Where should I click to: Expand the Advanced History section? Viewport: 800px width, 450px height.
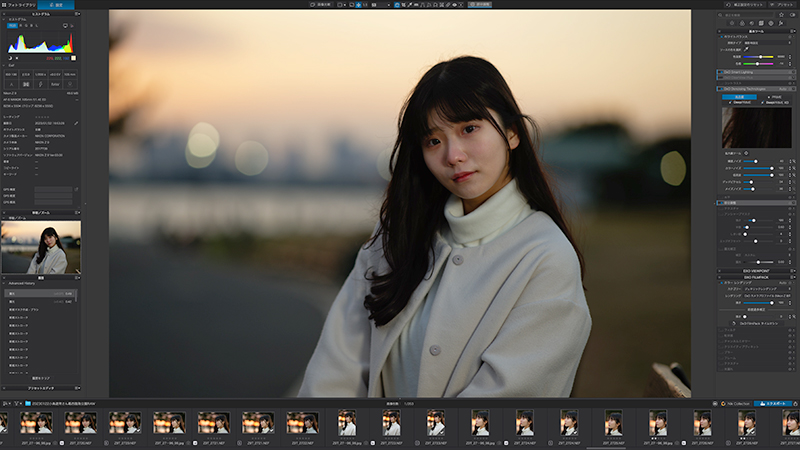point(4,283)
